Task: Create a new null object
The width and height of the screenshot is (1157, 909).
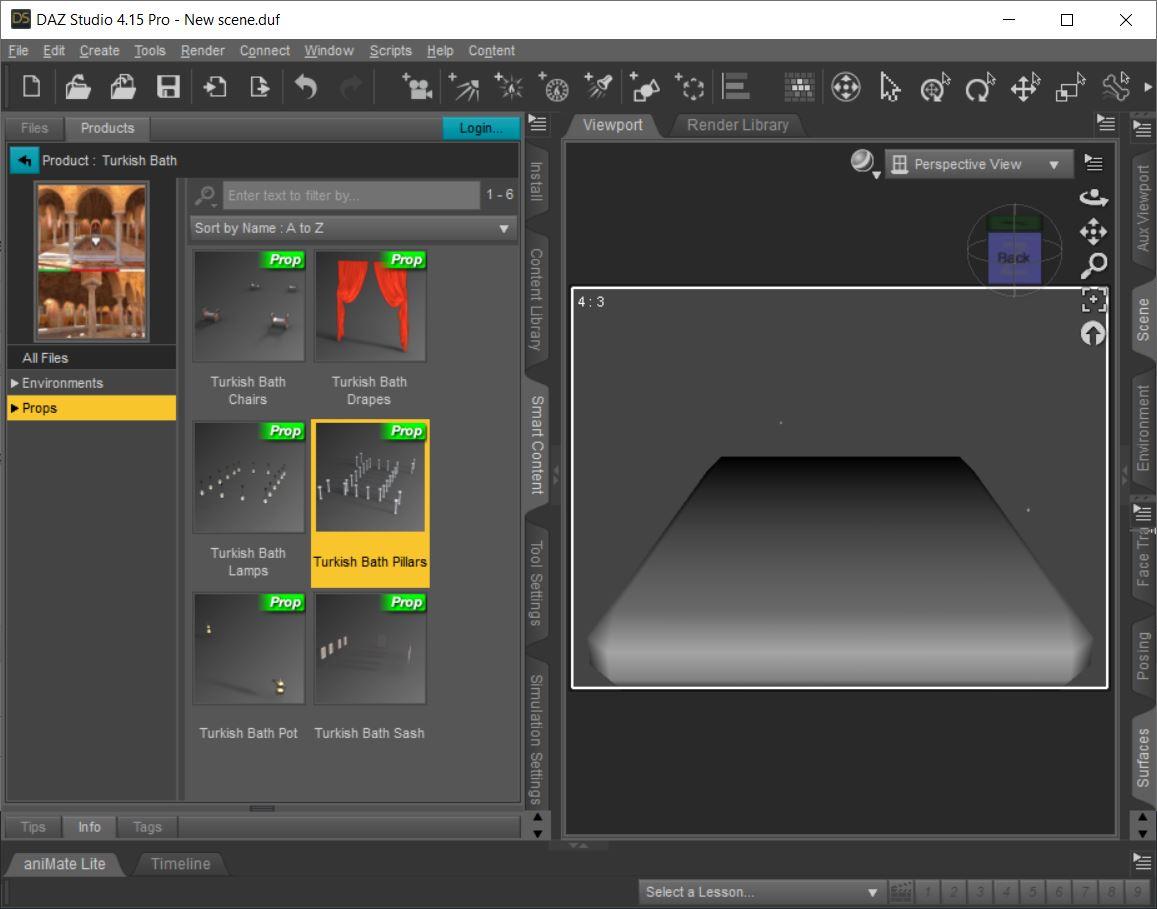Action: [690, 87]
